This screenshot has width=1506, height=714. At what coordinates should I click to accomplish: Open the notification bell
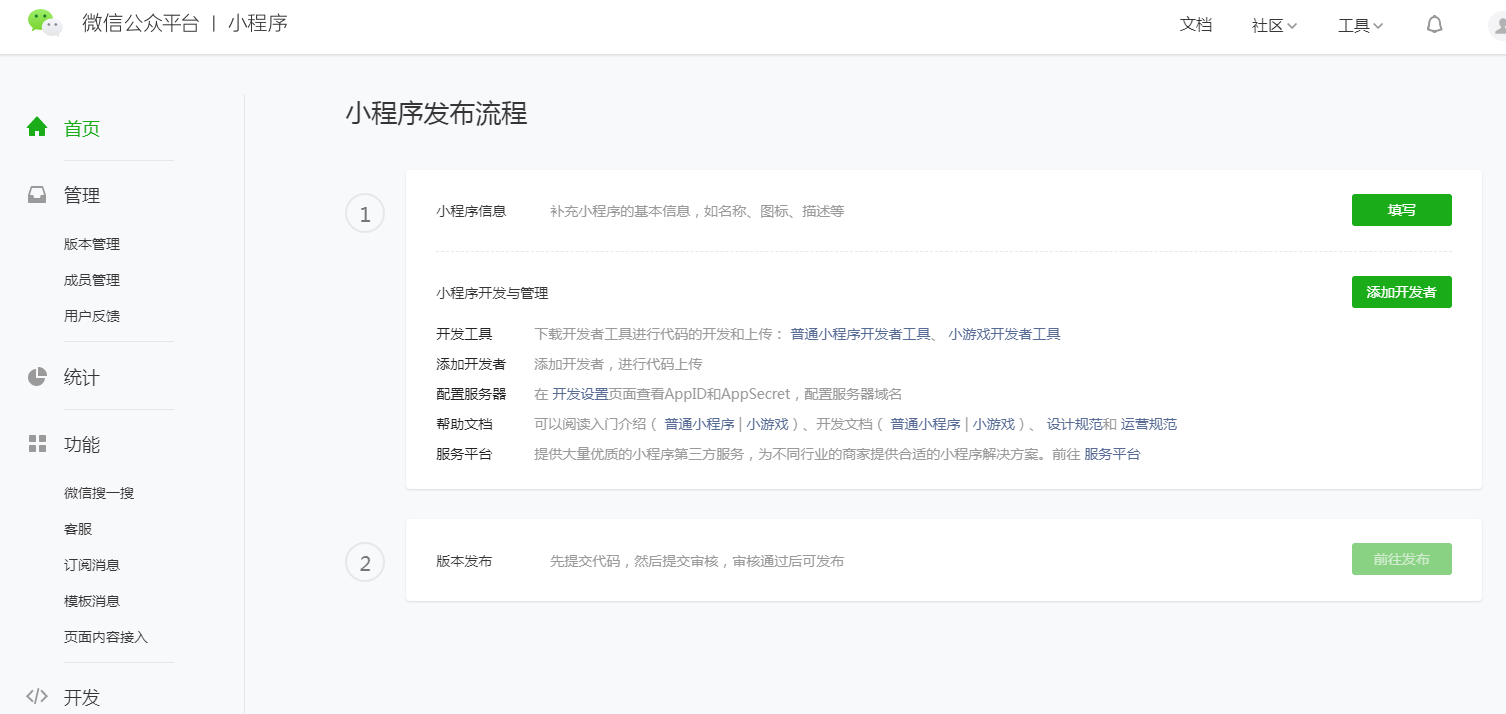point(1434,25)
